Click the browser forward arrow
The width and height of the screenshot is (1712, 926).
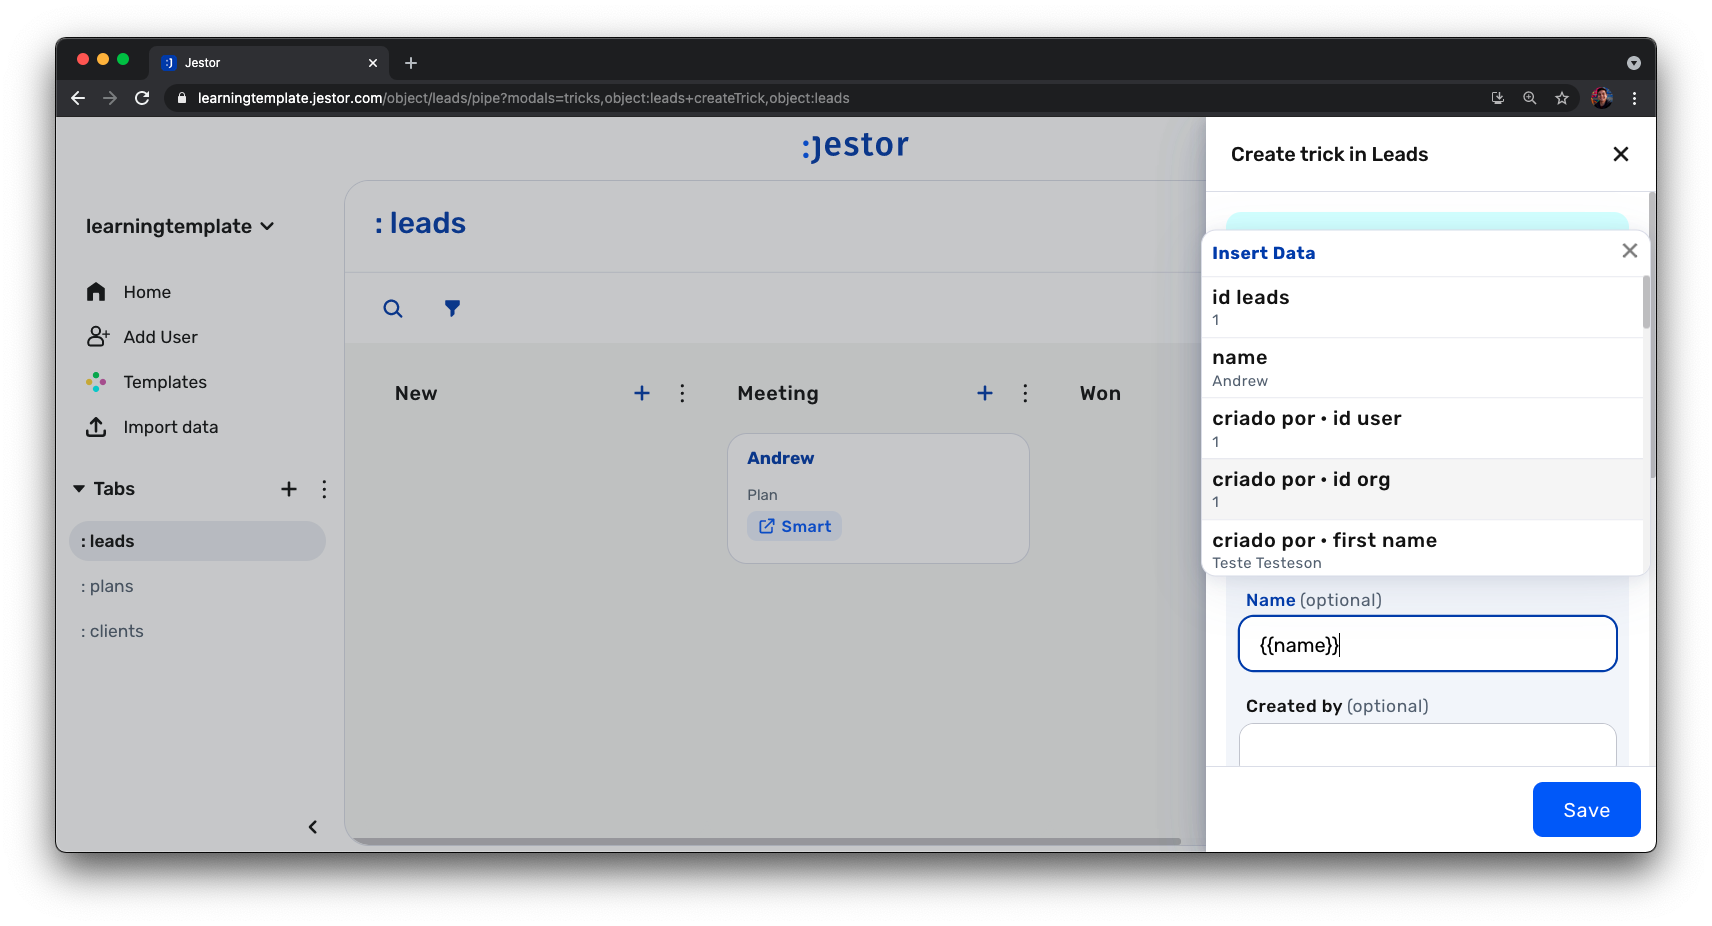tap(110, 98)
